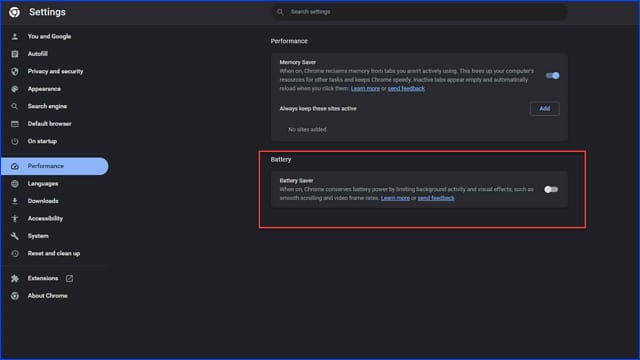Click the Search engine magnifier icon
640x360 pixels.
pyautogui.click(x=15, y=107)
